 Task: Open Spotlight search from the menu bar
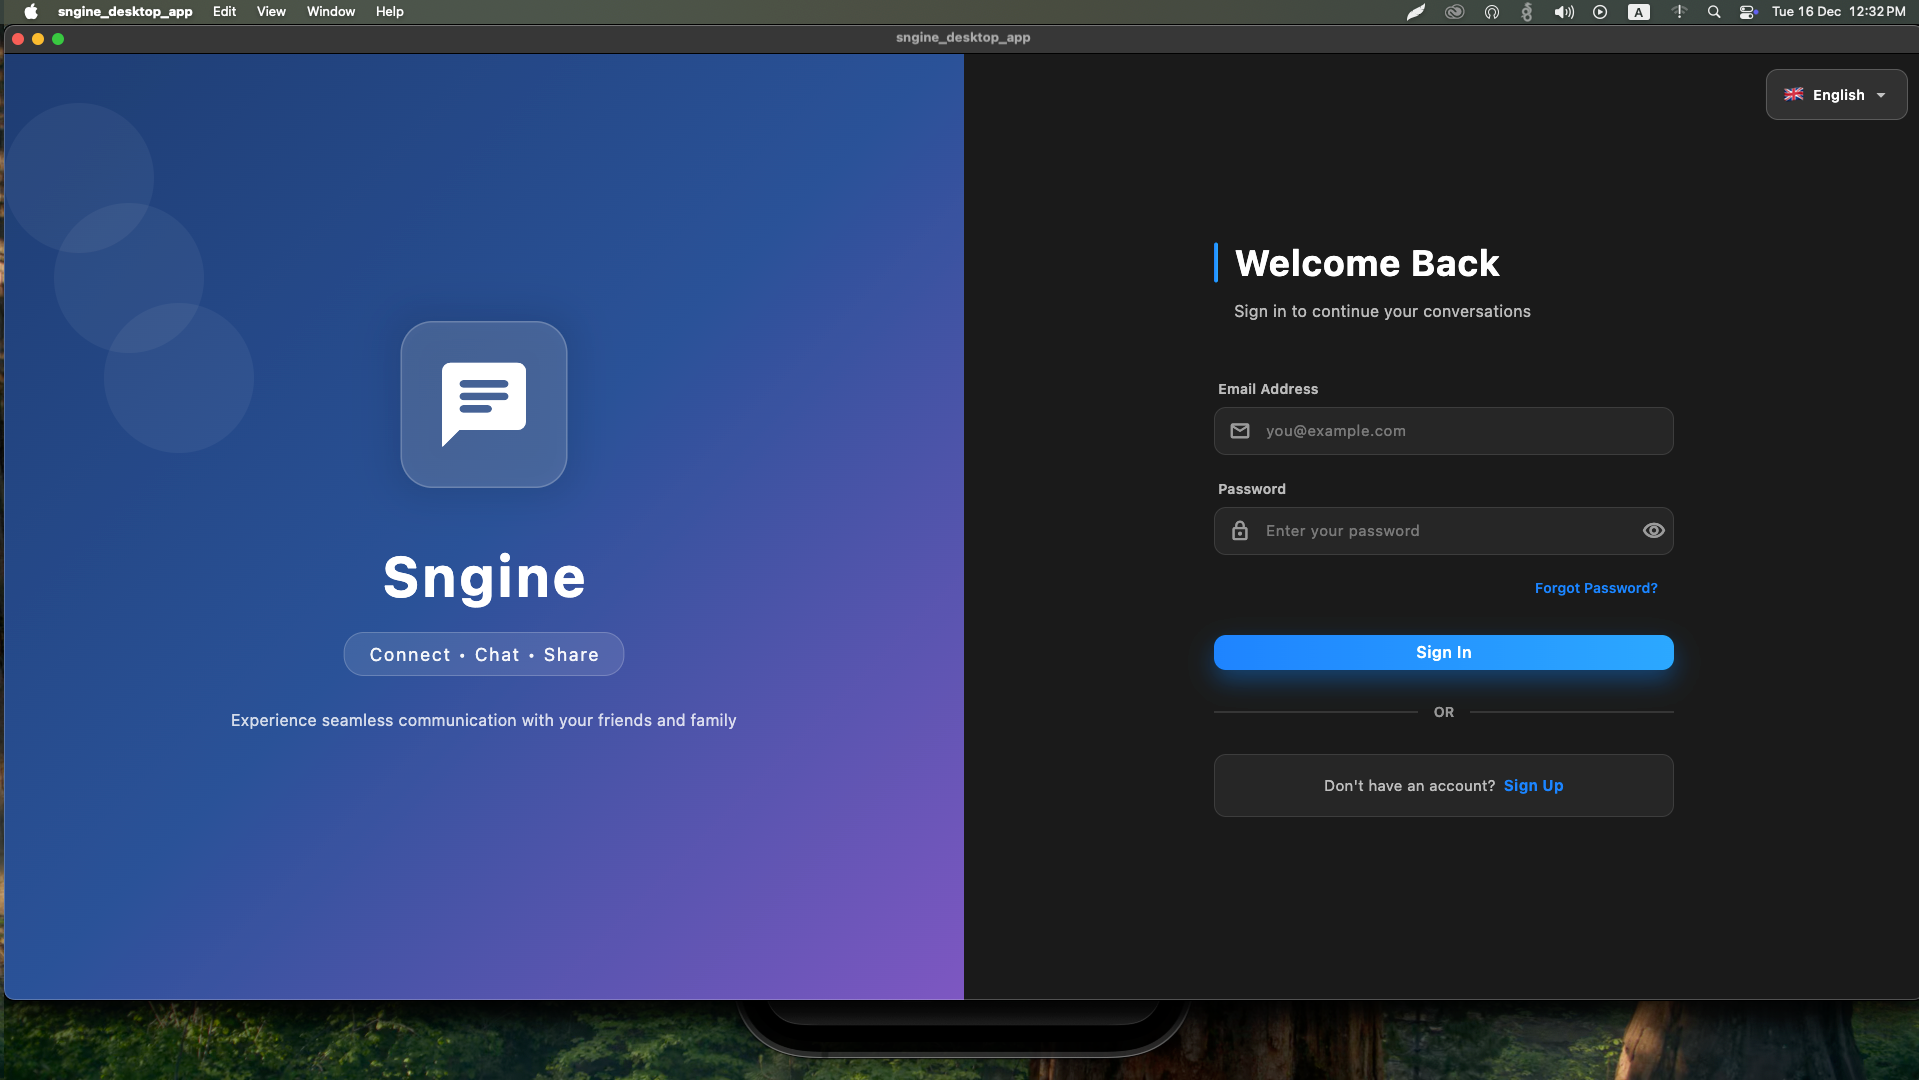pyautogui.click(x=1714, y=12)
